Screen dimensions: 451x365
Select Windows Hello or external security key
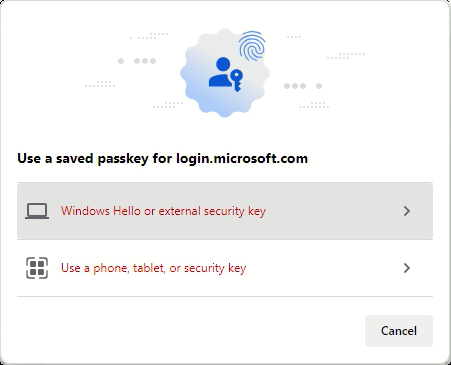pos(163,211)
